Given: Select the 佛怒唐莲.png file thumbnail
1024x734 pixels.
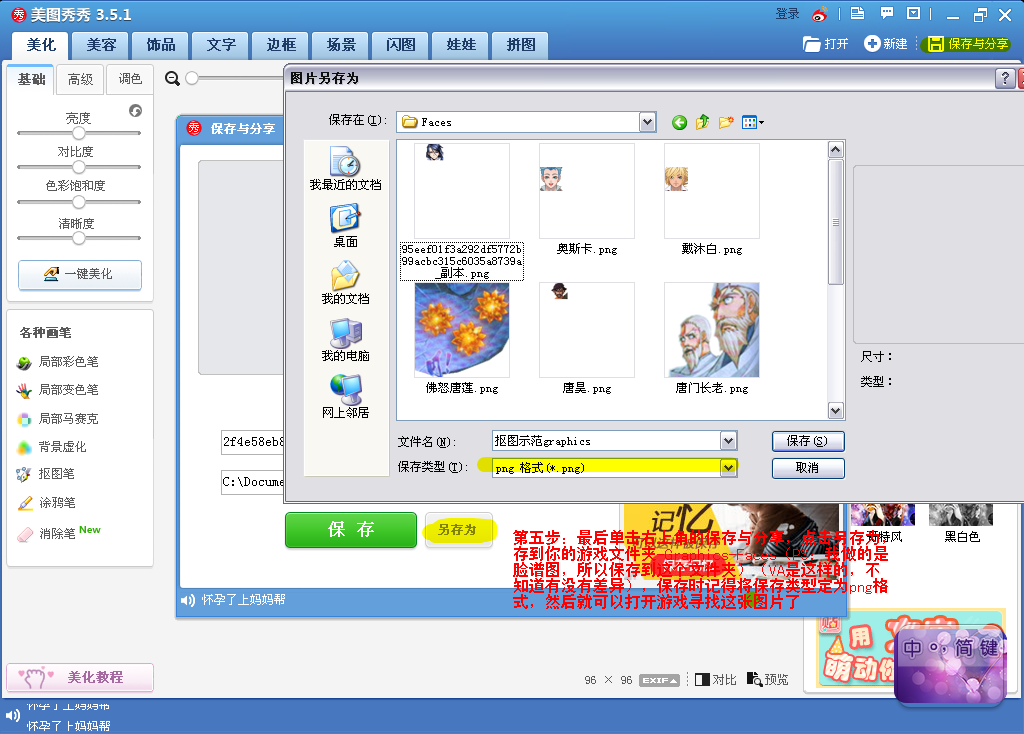Looking at the screenshot, I should pyautogui.click(x=462, y=330).
